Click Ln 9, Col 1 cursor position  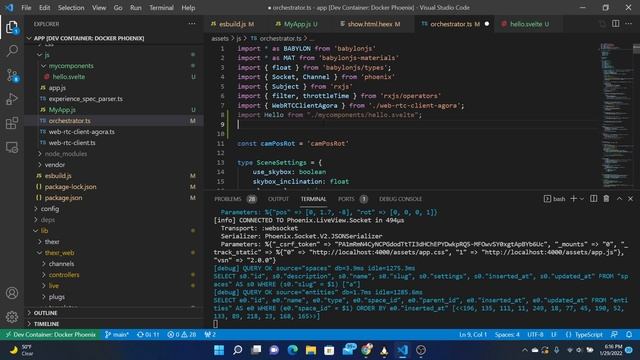473,335
